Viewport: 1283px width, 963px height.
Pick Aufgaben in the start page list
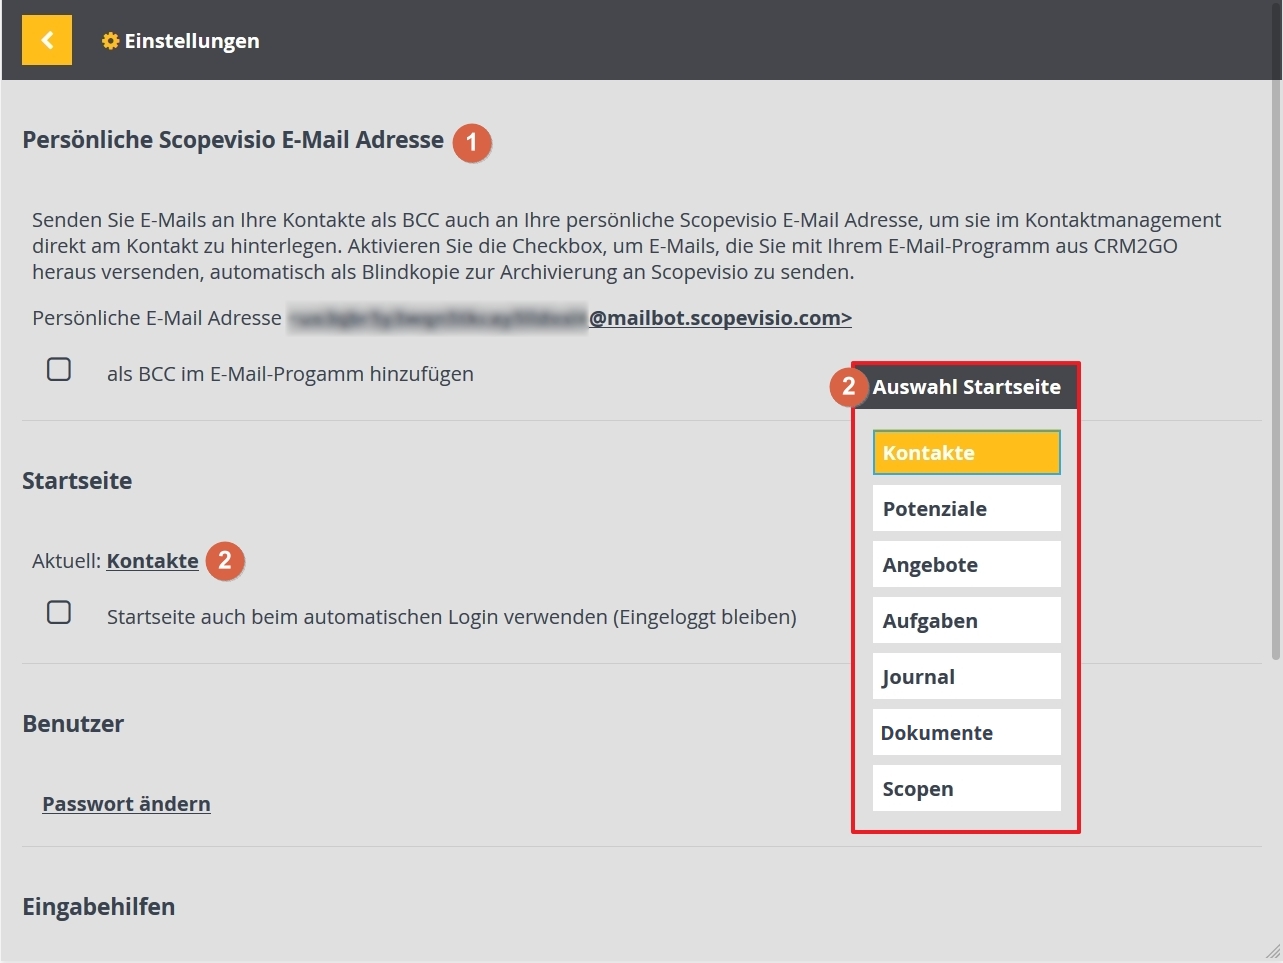967,620
